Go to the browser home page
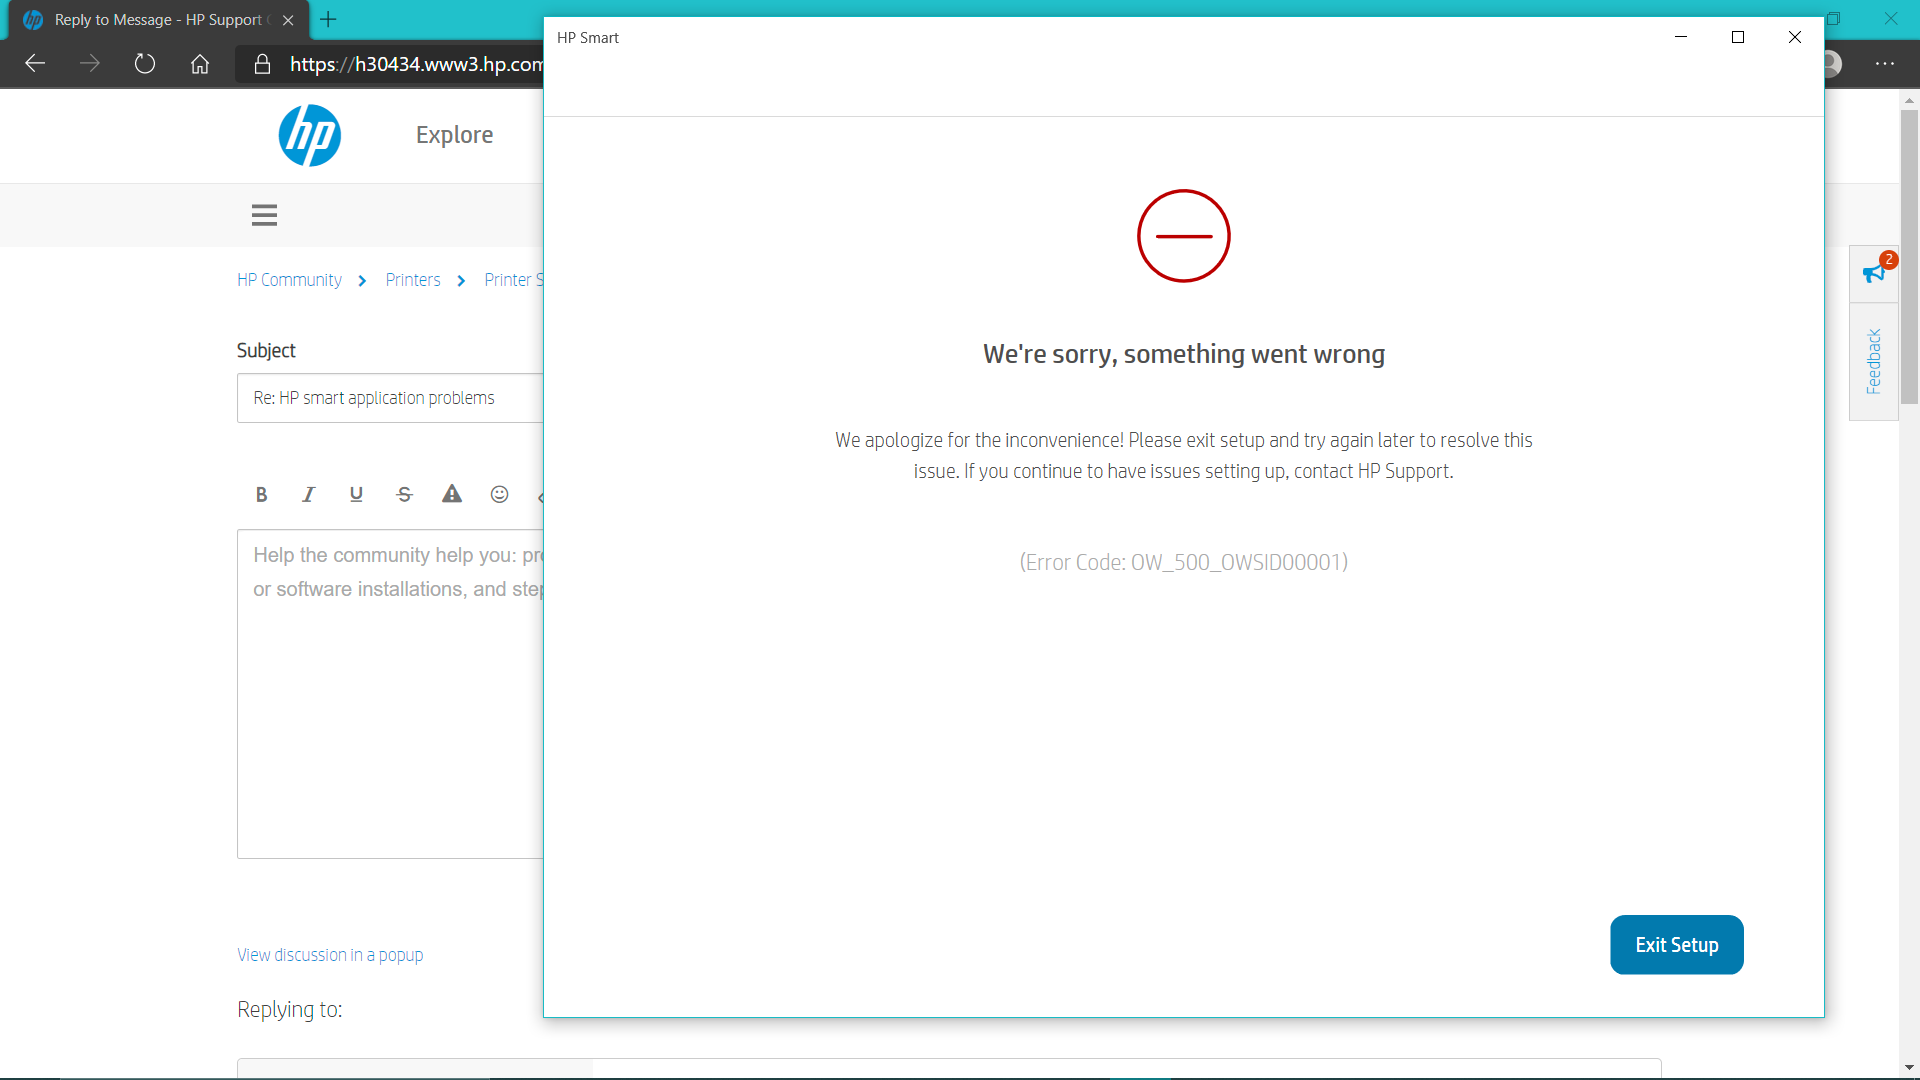This screenshot has width=1920, height=1080. click(x=200, y=64)
